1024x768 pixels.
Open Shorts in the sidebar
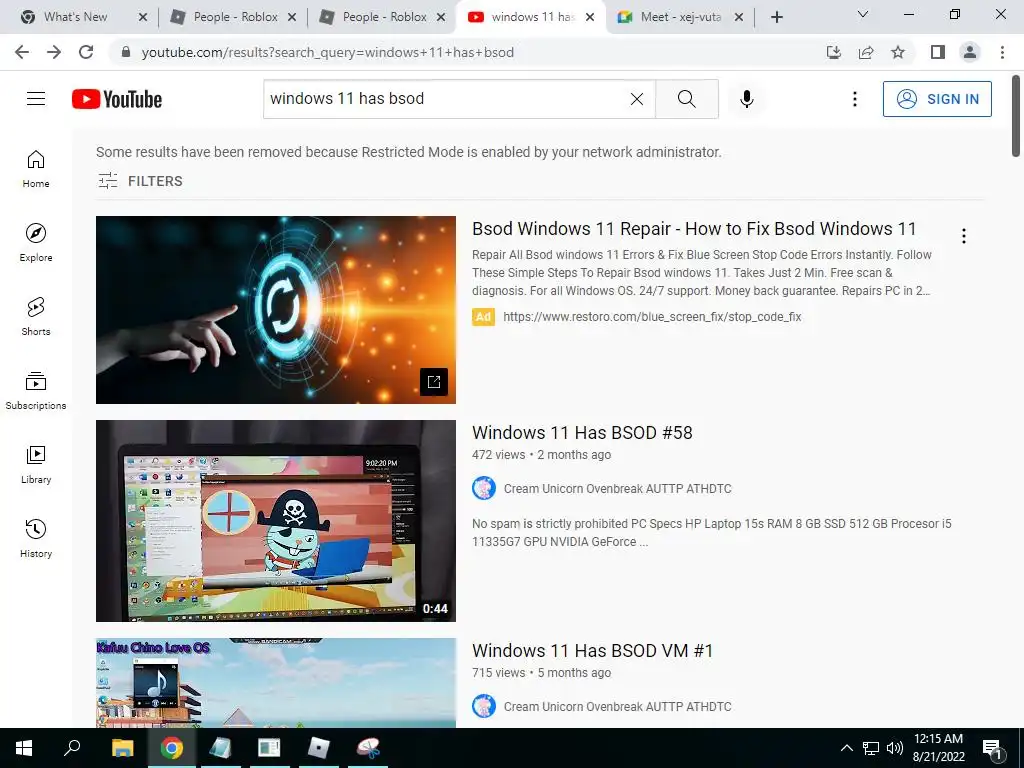[x=36, y=317]
